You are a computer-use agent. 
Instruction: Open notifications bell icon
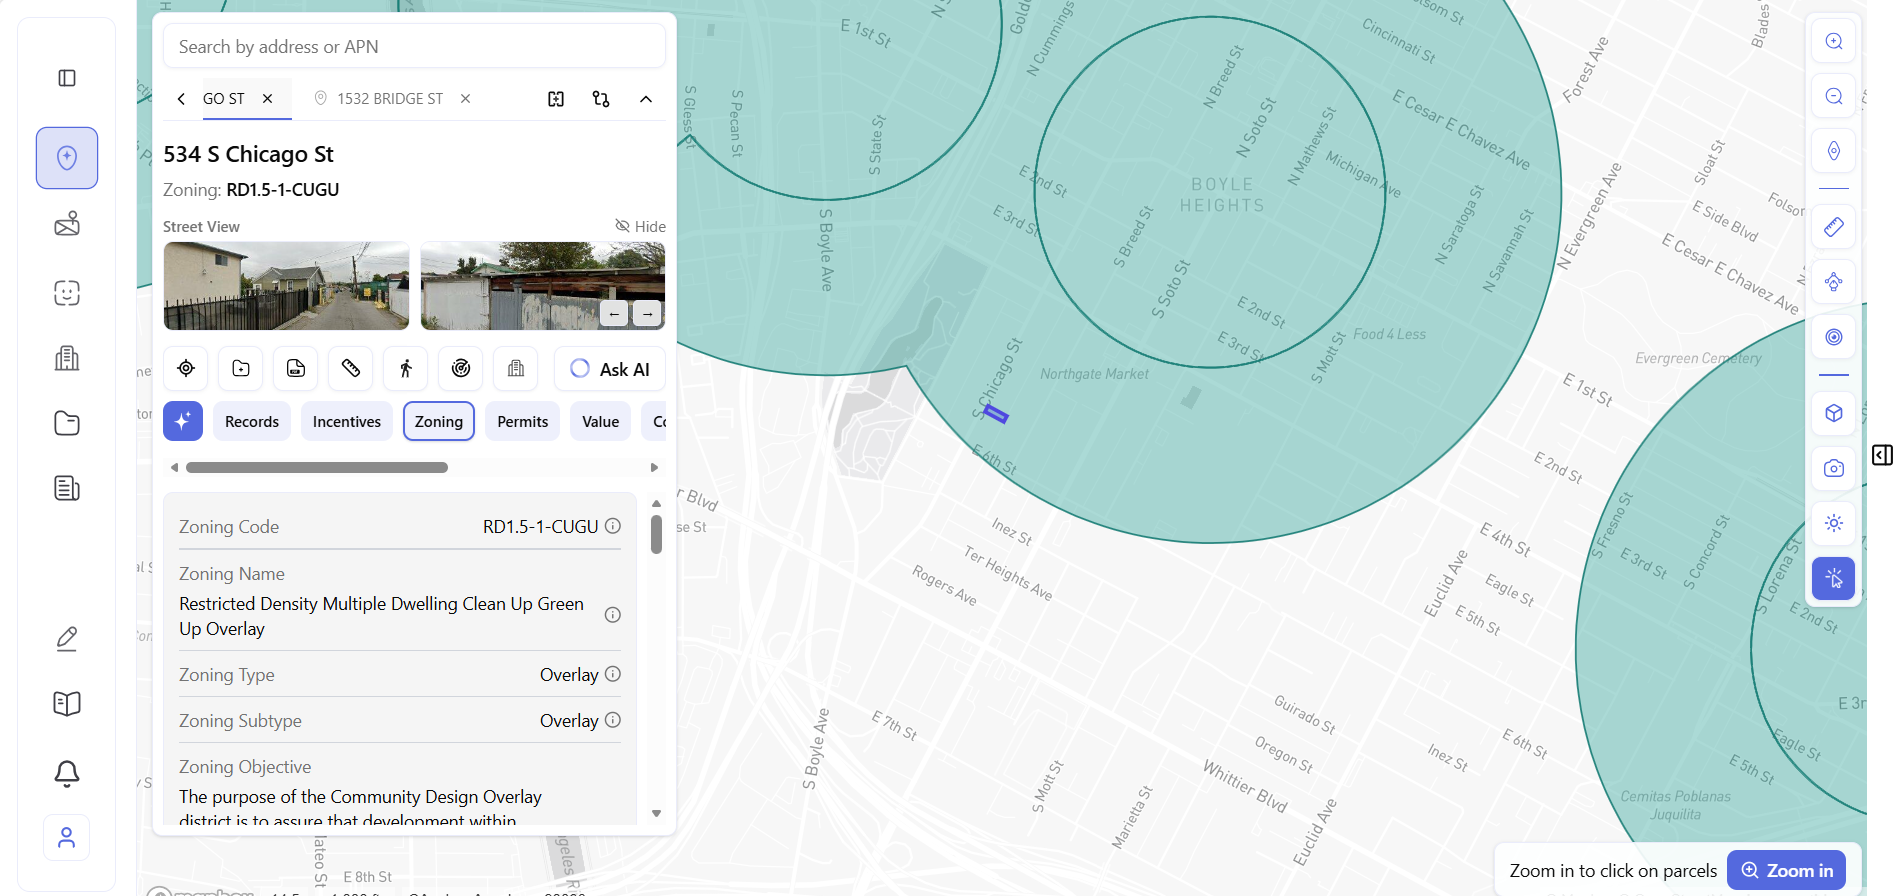(x=67, y=773)
